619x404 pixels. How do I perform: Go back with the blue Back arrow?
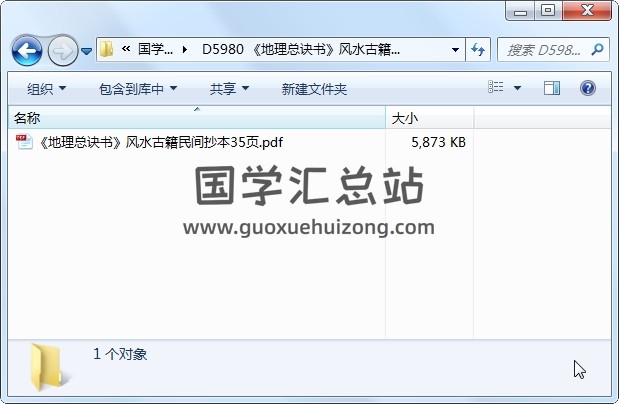tap(27, 51)
